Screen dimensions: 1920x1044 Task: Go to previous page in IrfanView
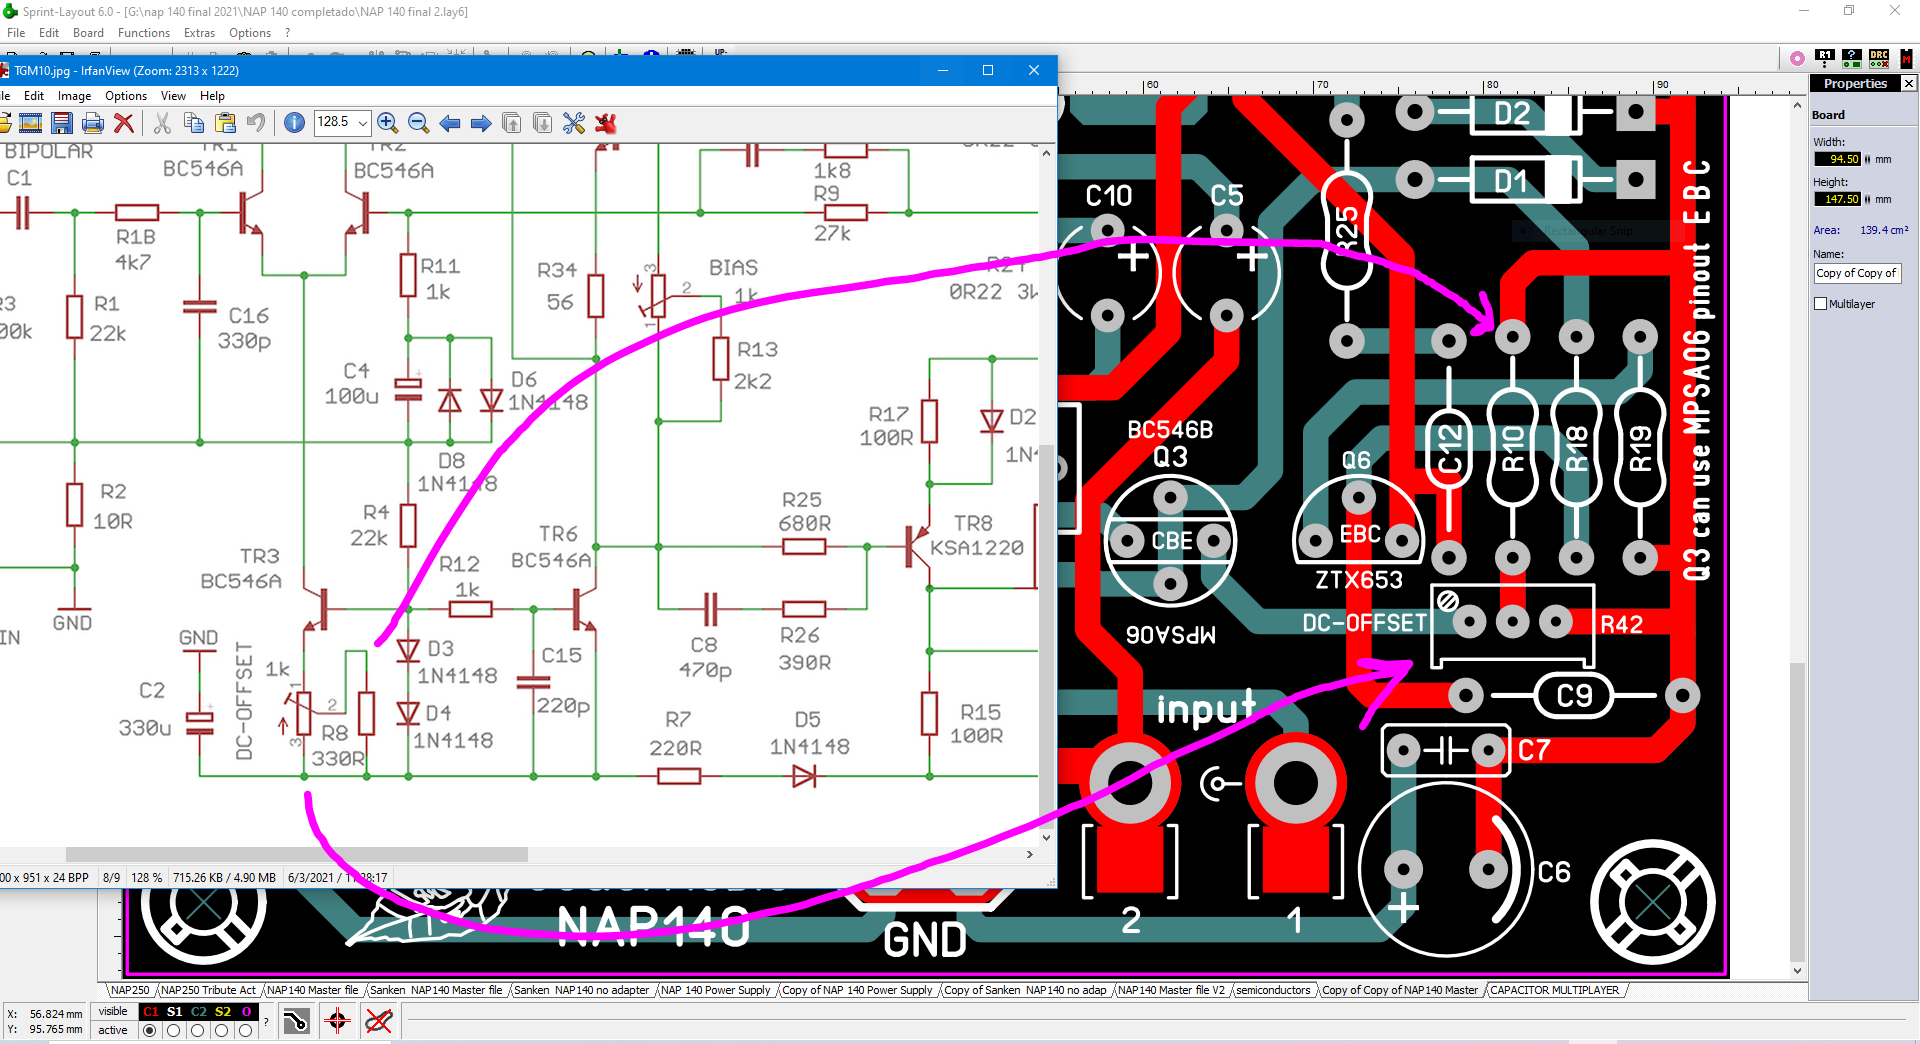point(512,123)
